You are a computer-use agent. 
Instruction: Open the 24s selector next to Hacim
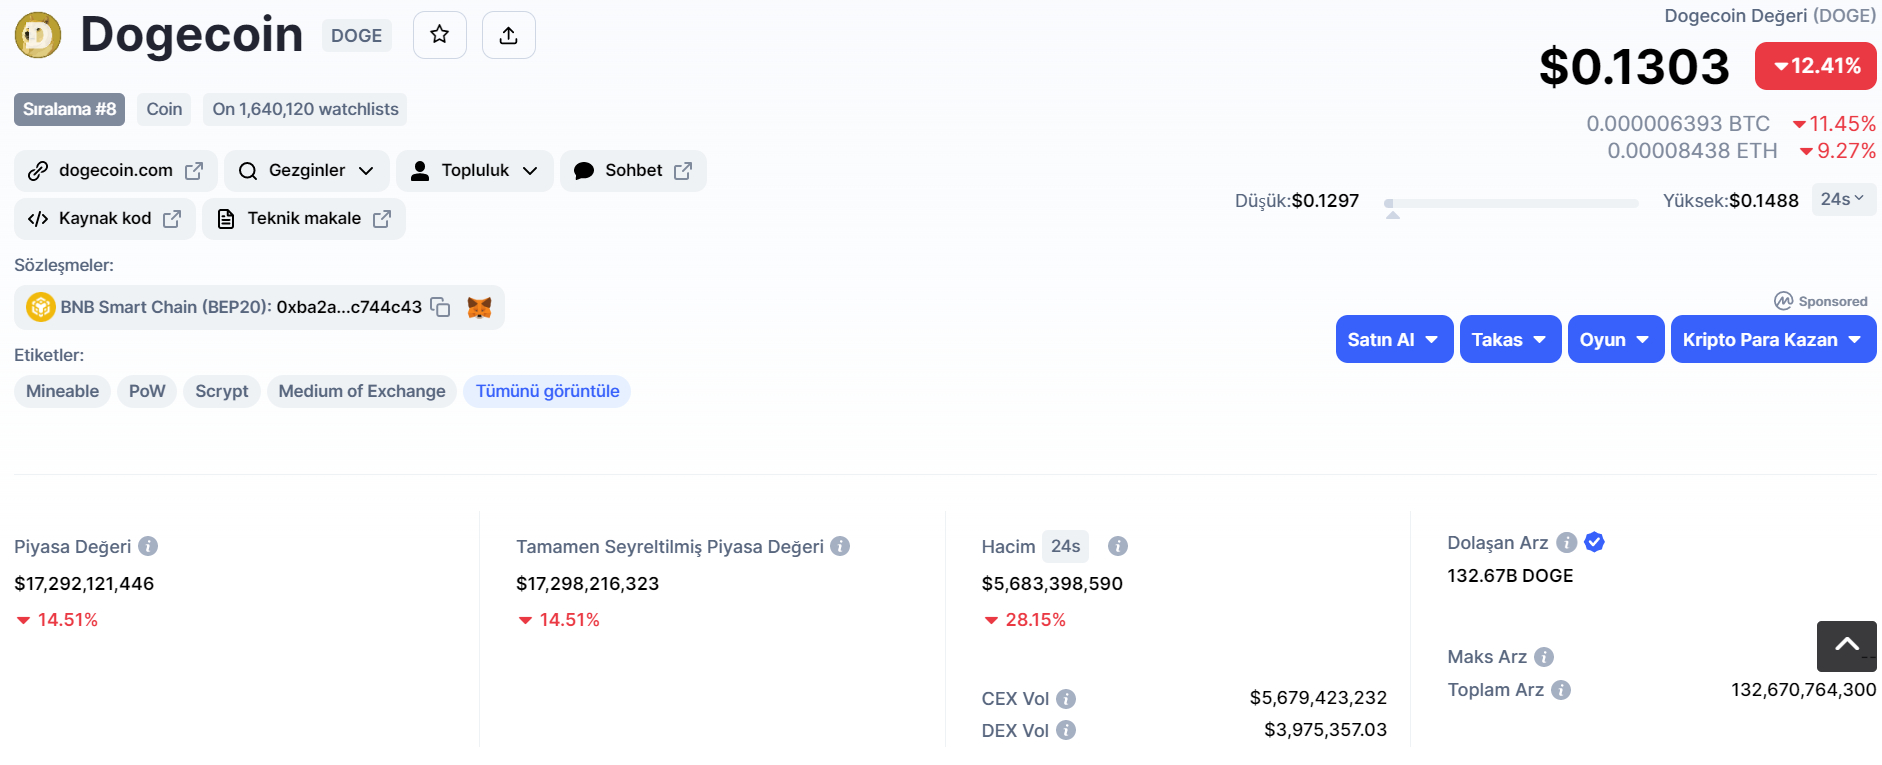1065,546
